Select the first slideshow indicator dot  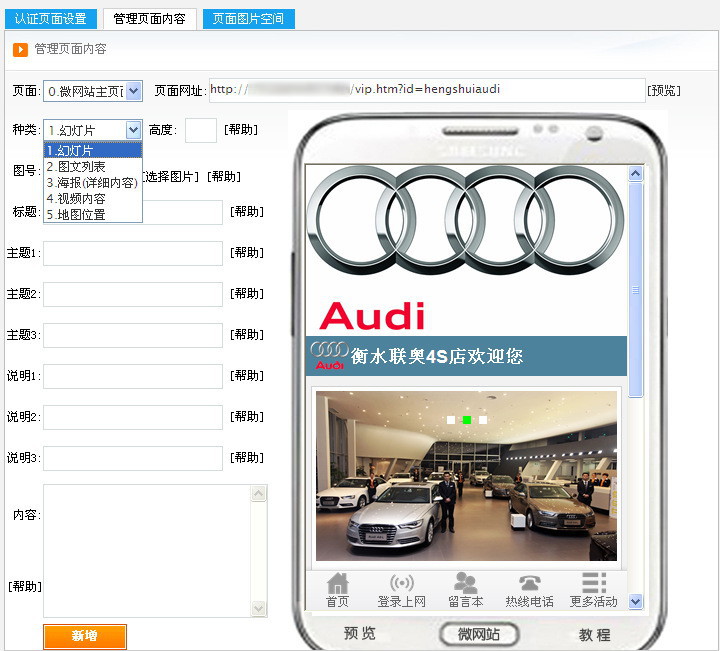click(451, 420)
